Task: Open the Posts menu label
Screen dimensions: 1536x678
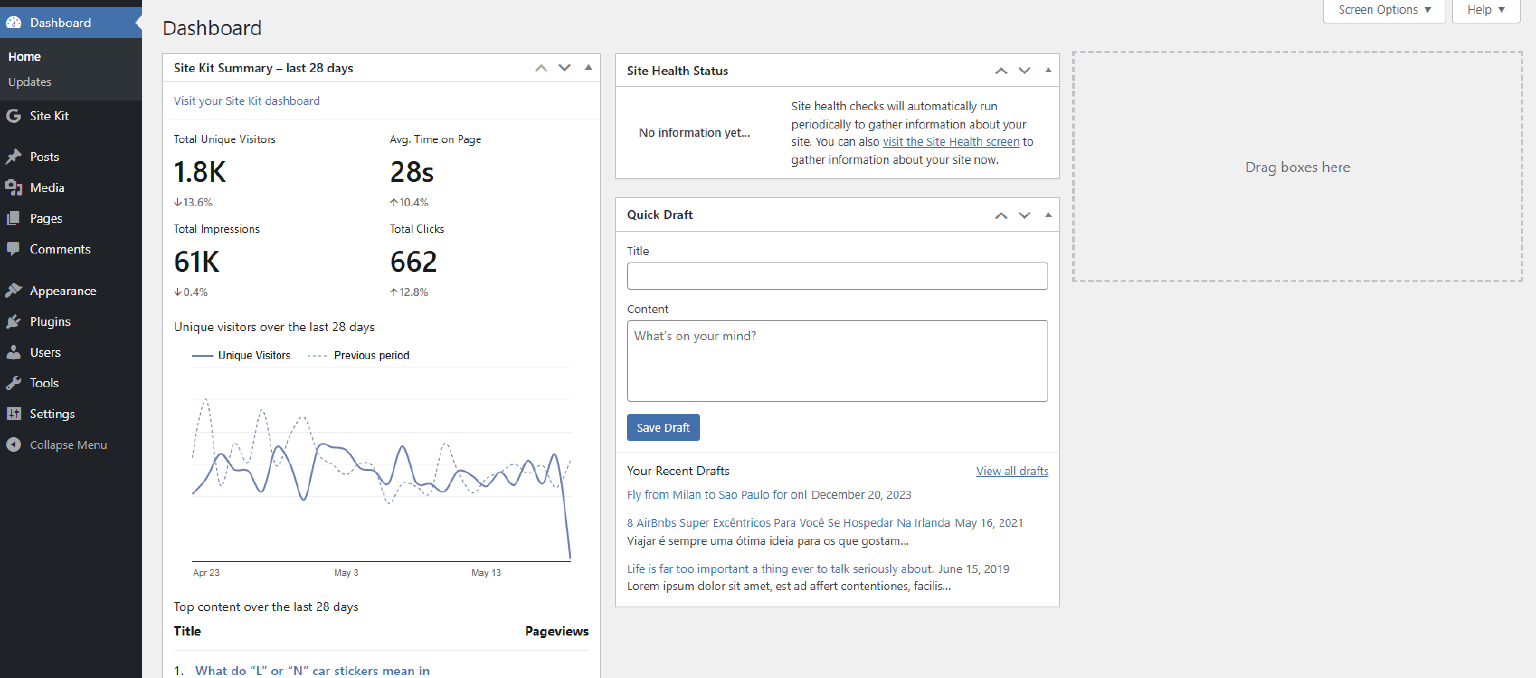Action: pos(44,157)
